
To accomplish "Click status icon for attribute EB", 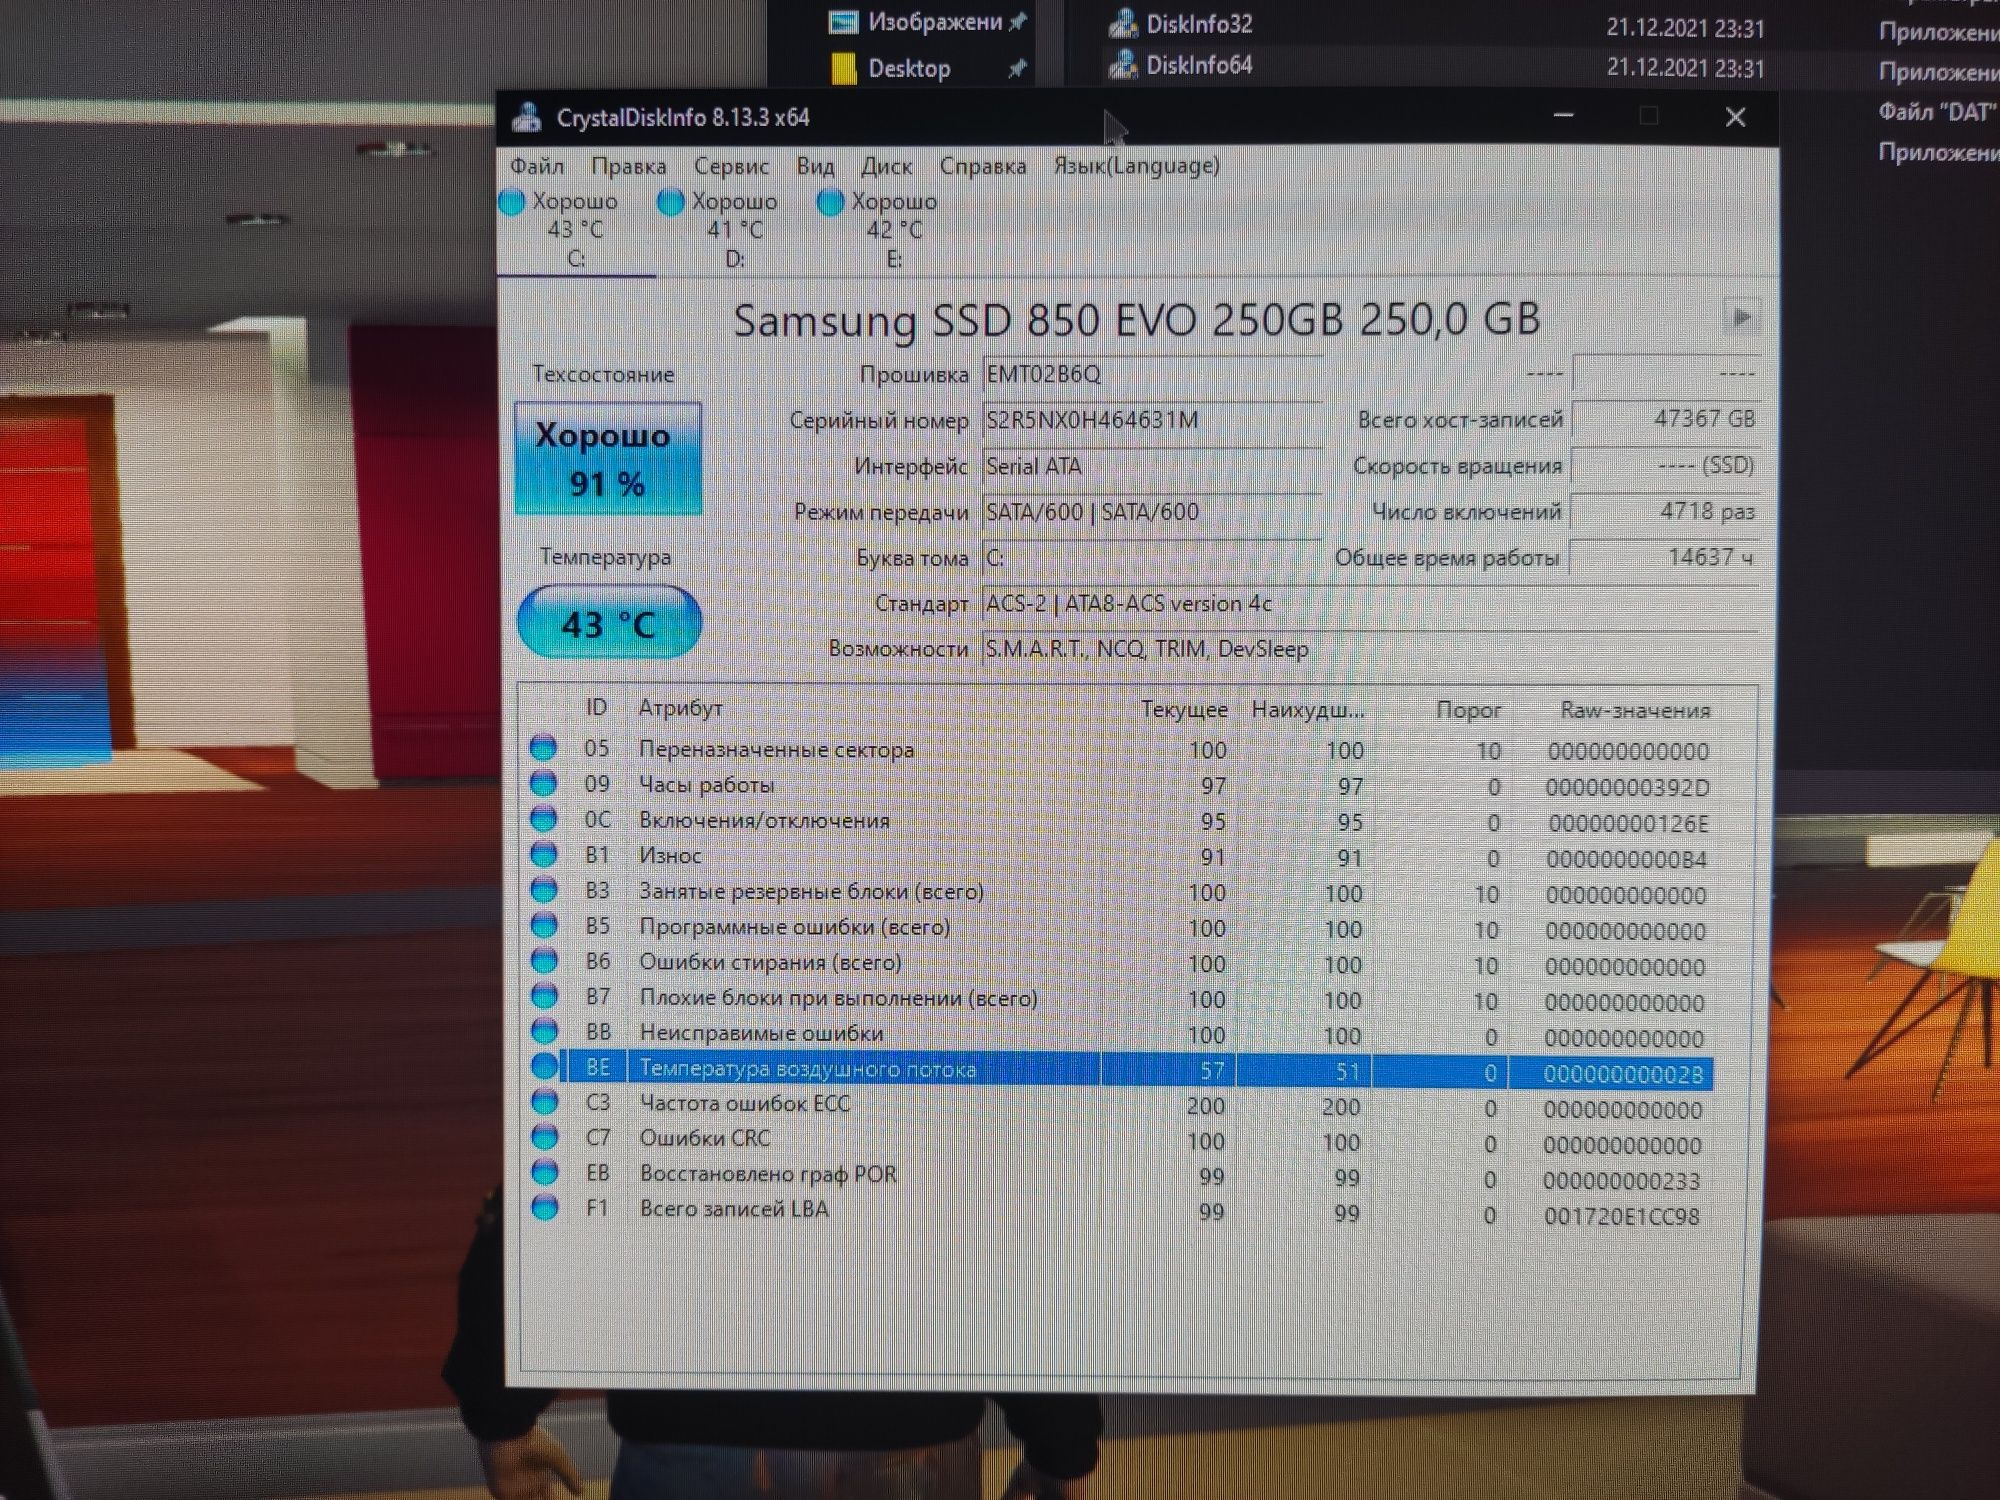I will [x=544, y=1173].
